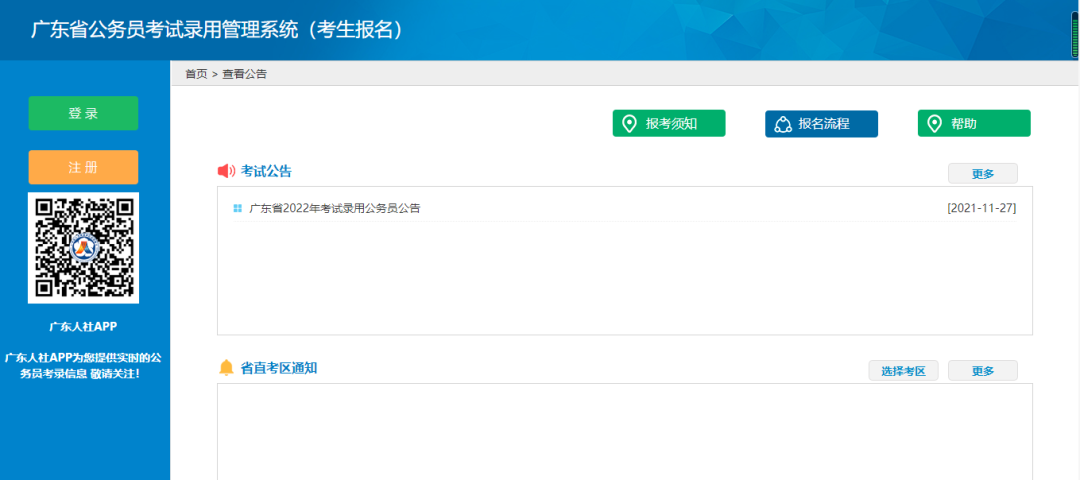This screenshot has width=1080, height=480.
Task: Click the yellow bell icon beside 省直考区通知
Action: (x=227, y=368)
